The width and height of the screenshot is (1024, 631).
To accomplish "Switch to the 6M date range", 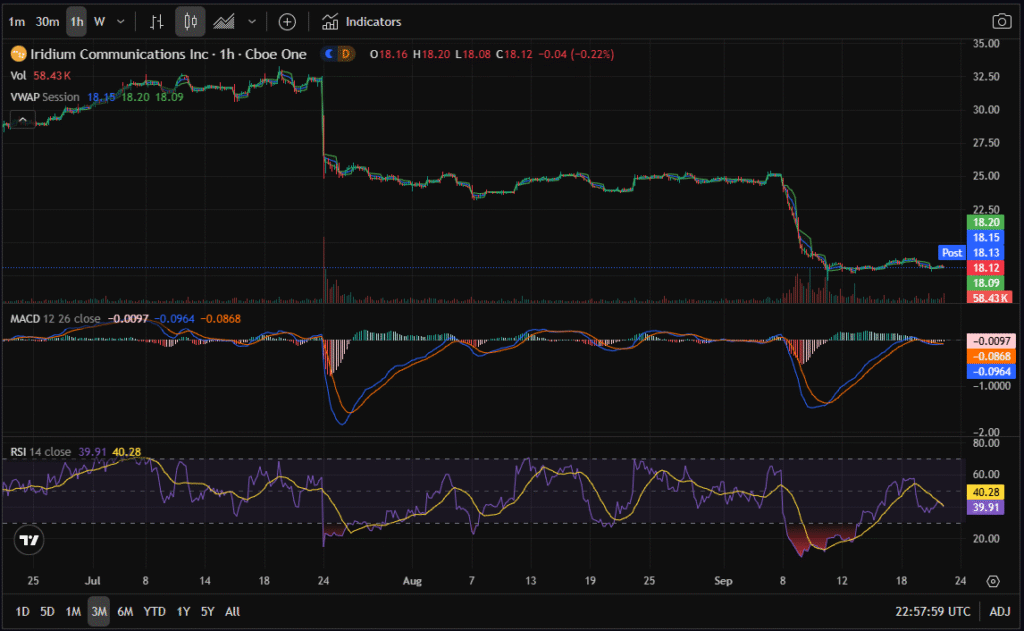I will [x=125, y=611].
